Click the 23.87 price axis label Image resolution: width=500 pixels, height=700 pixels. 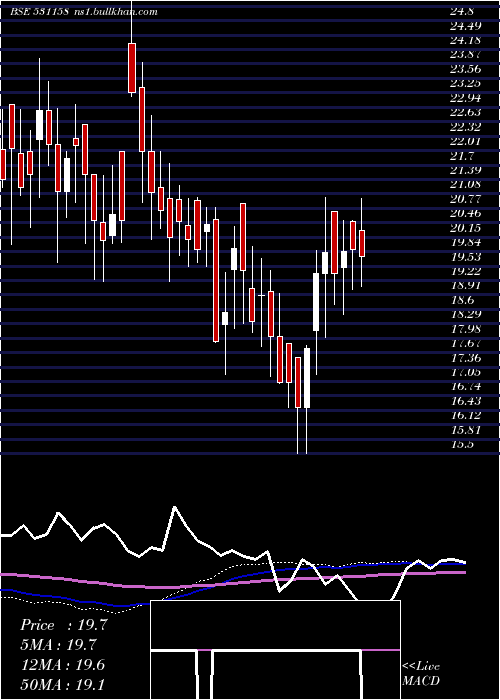(x=465, y=55)
